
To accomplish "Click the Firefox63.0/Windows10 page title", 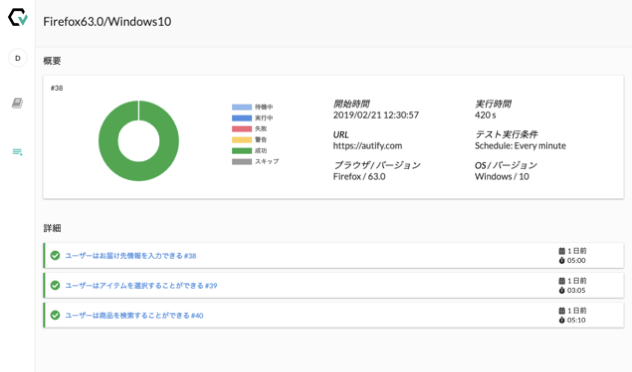I will coord(107,21).
